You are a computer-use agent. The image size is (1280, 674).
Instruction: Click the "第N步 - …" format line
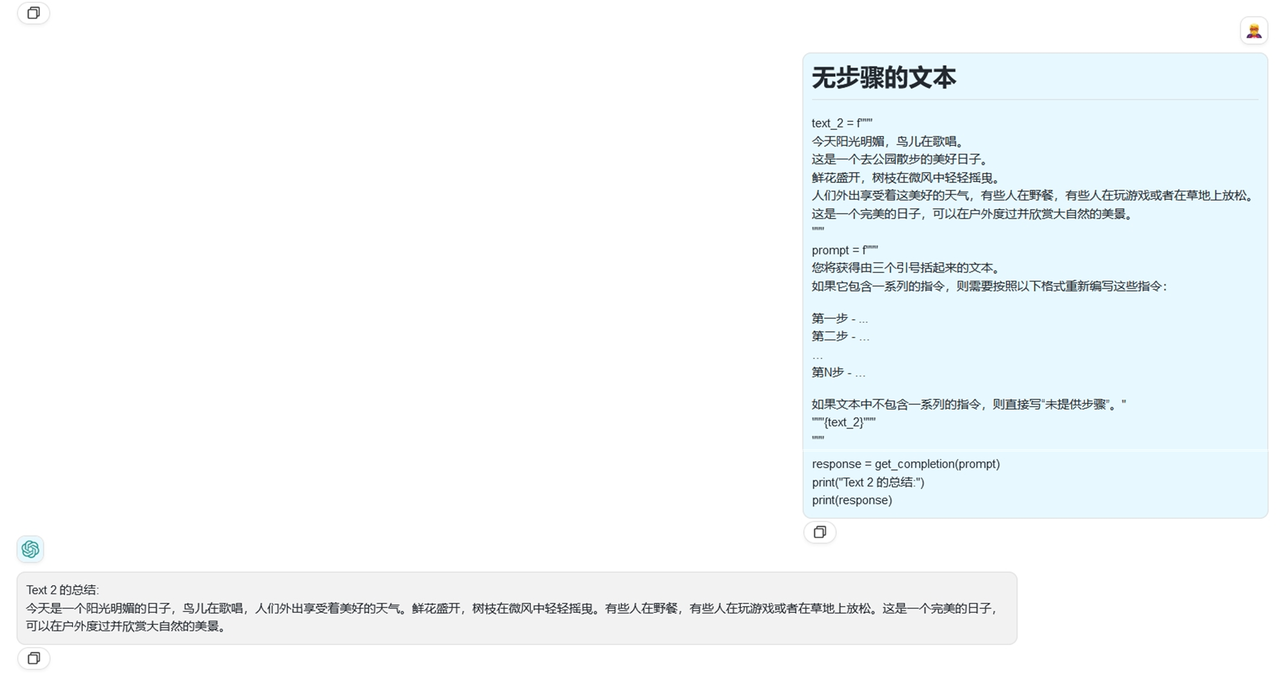(838, 372)
